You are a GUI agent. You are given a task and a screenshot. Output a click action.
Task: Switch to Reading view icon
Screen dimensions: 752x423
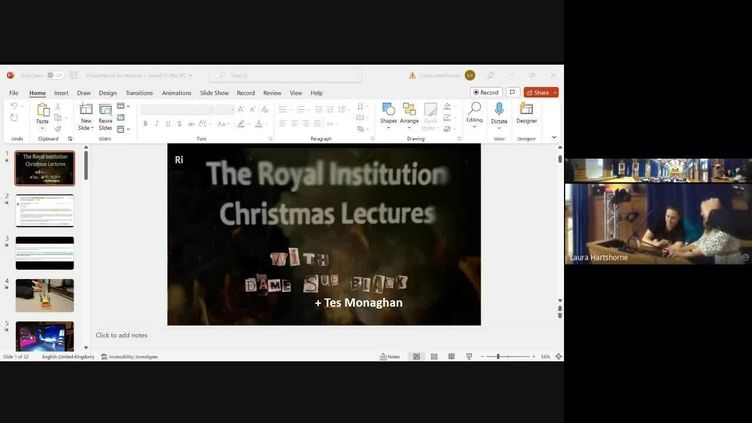tap(451, 356)
